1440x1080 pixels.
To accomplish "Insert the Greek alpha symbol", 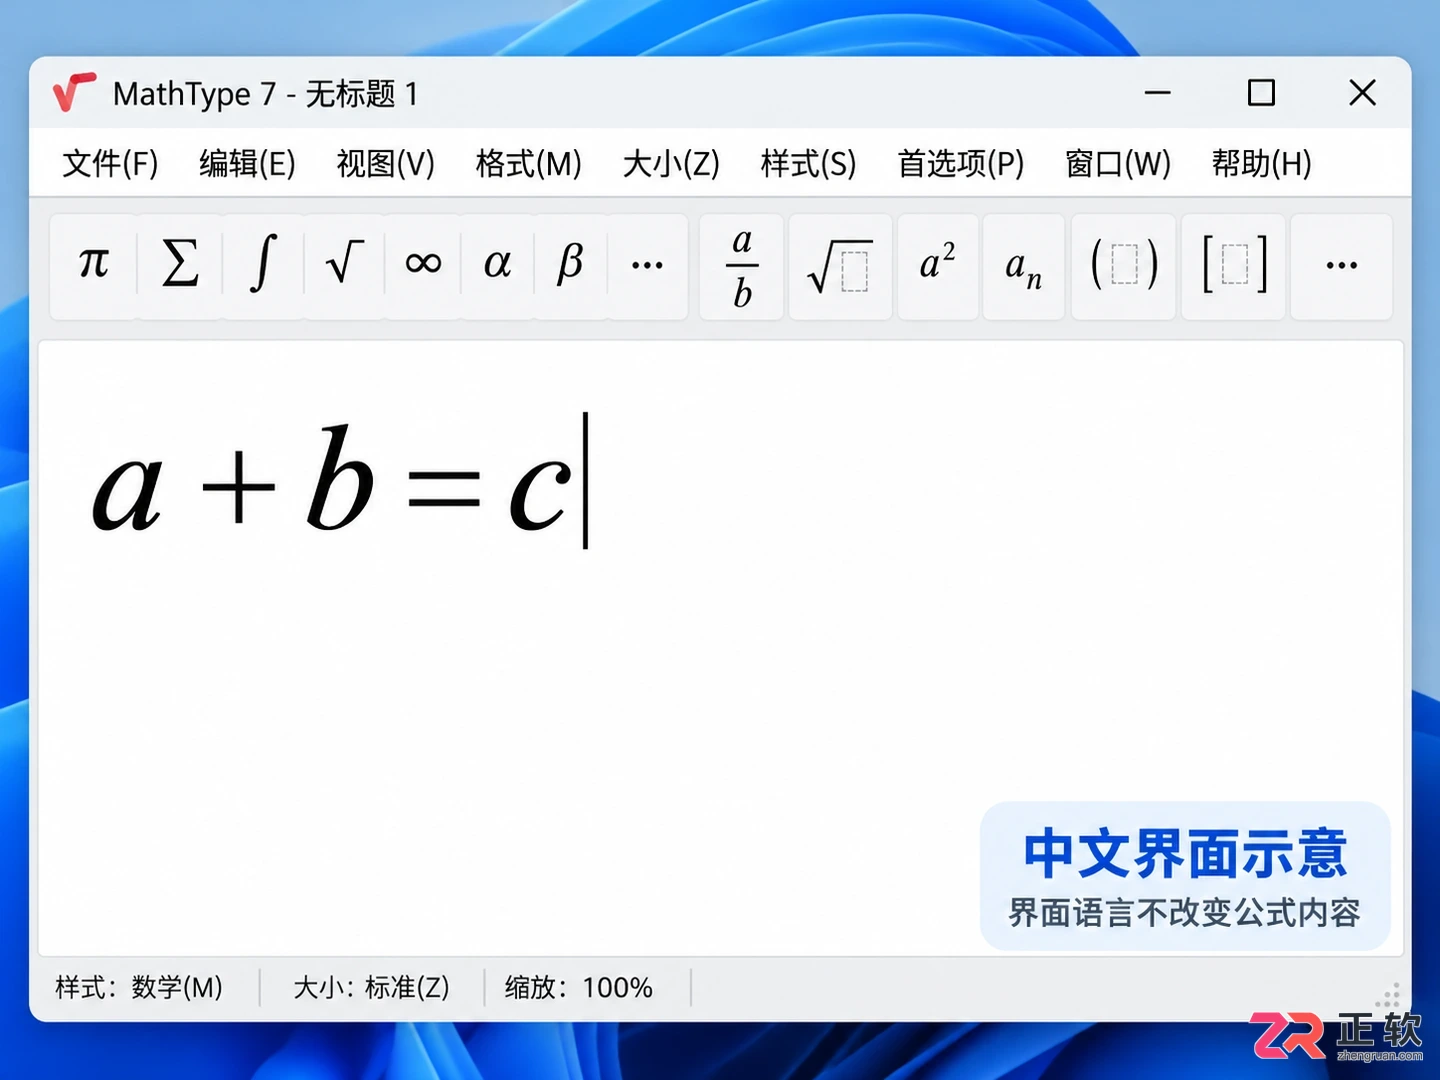I will coord(497,266).
